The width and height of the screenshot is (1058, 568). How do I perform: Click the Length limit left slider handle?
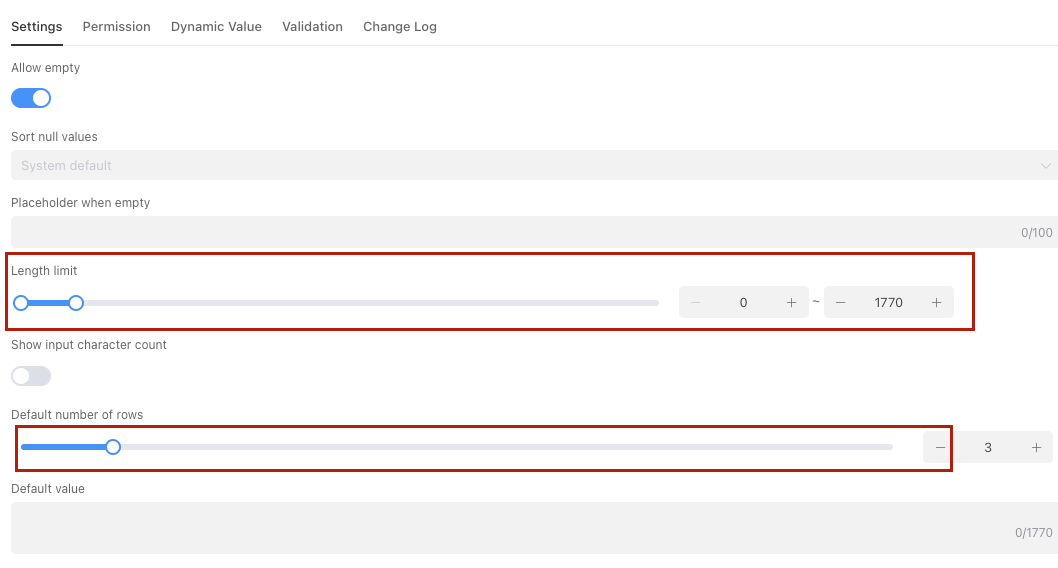click(21, 303)
